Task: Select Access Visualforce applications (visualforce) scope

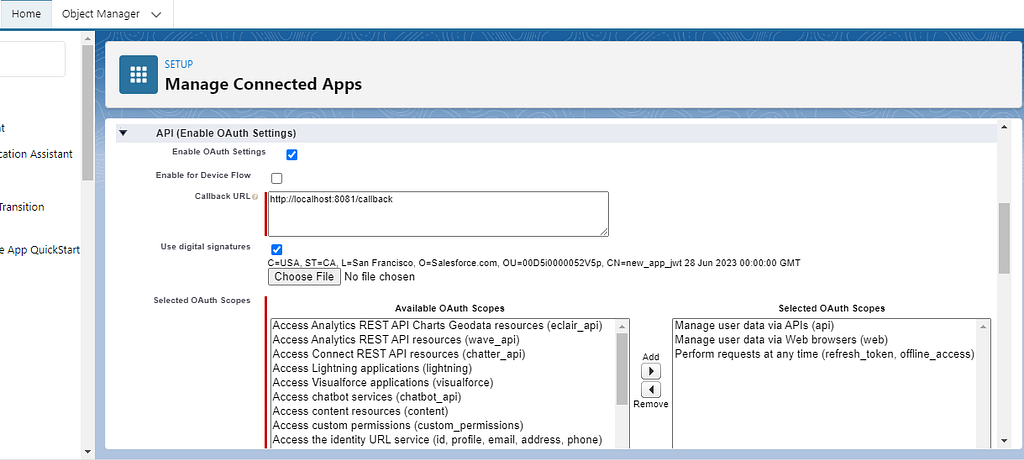Action: tap(383, 382)
